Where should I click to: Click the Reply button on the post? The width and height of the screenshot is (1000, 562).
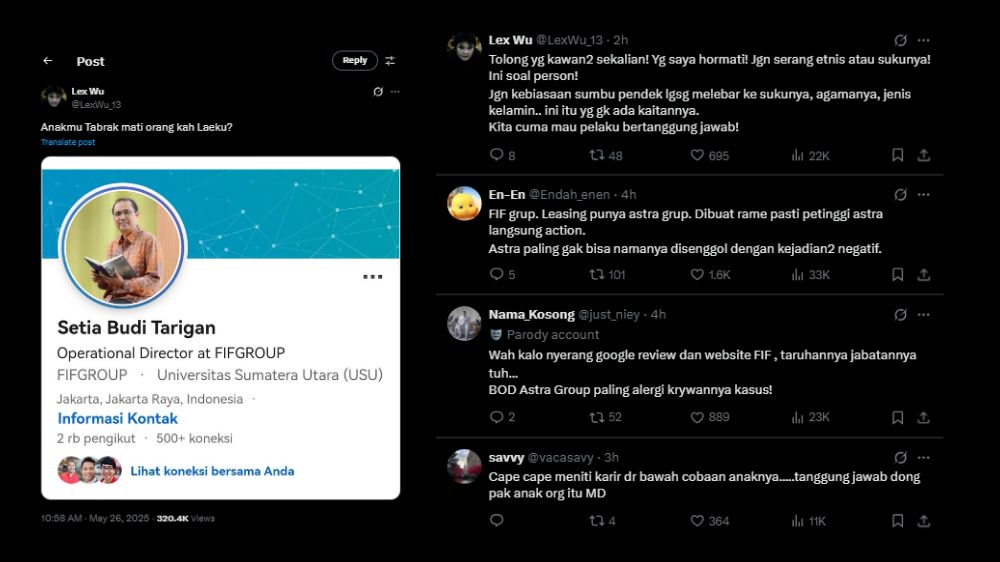tap(355, 61)
